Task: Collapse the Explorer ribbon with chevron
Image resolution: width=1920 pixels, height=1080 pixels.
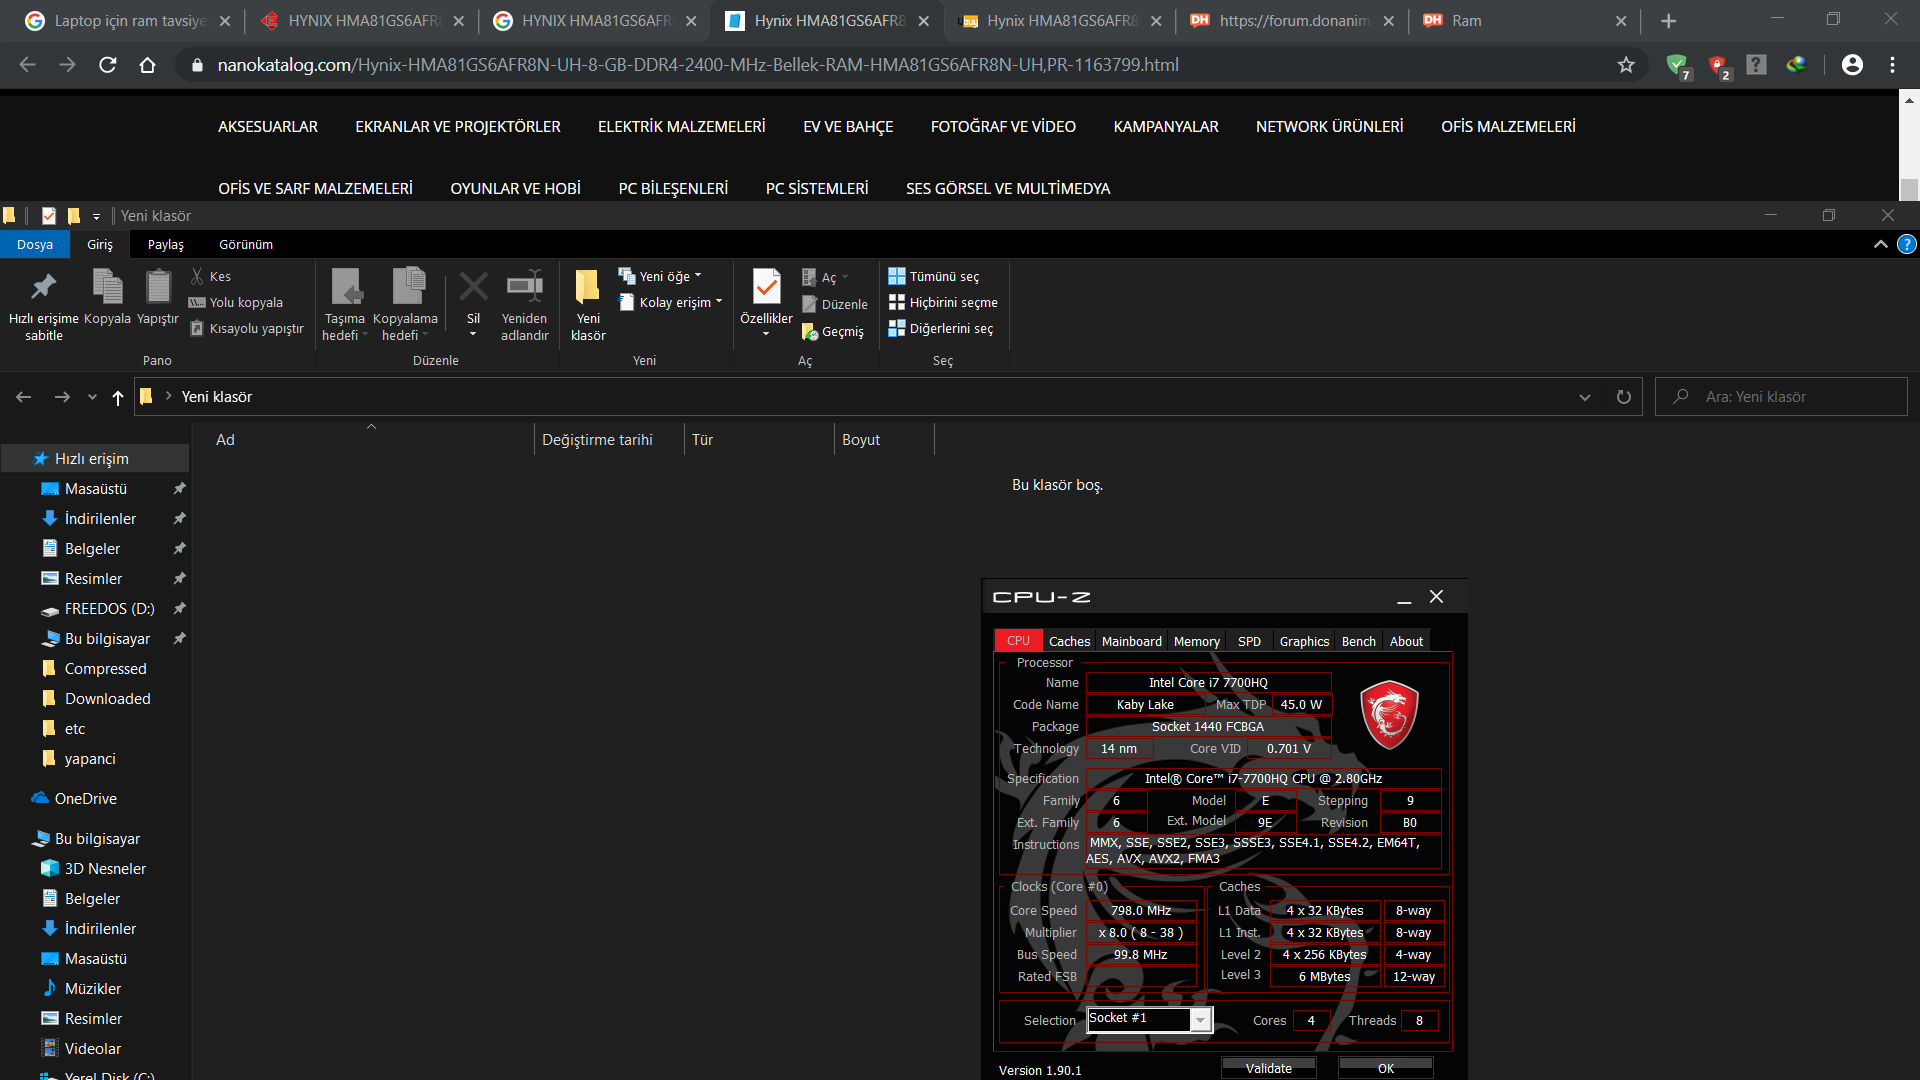Action: click(x=1880, y=244)
